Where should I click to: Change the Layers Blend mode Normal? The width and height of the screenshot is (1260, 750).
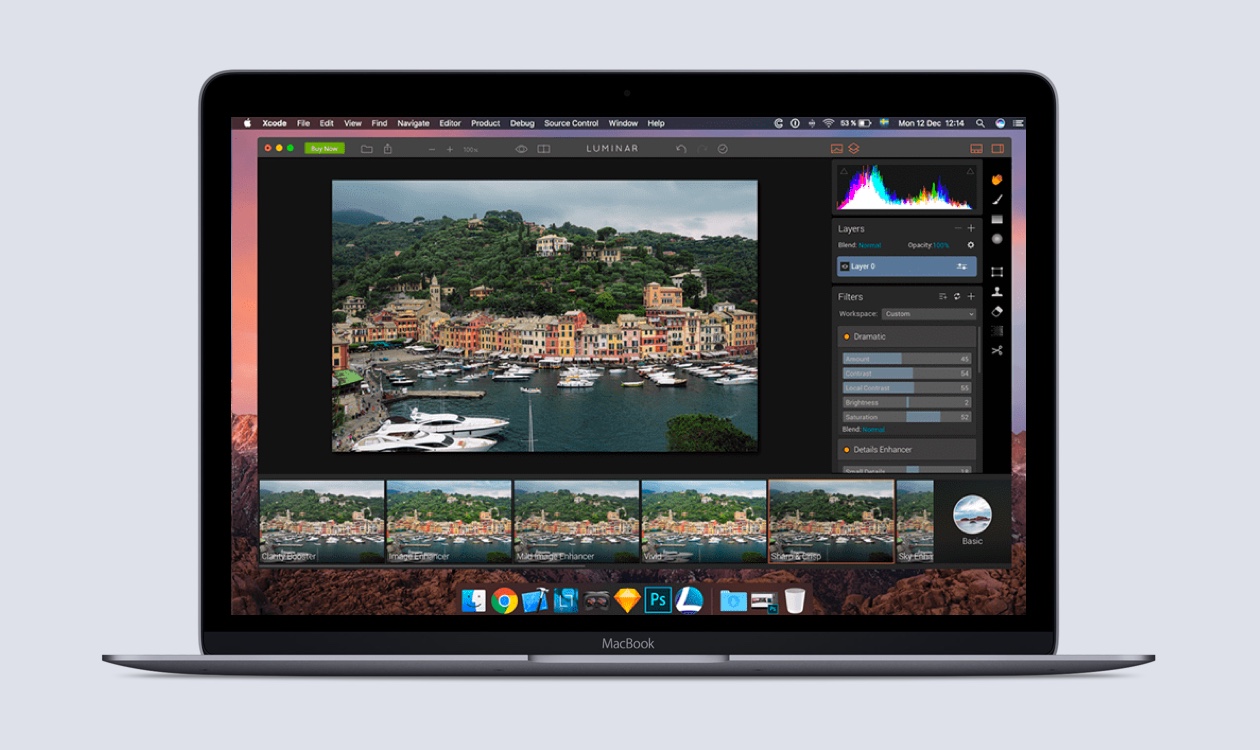870,245
